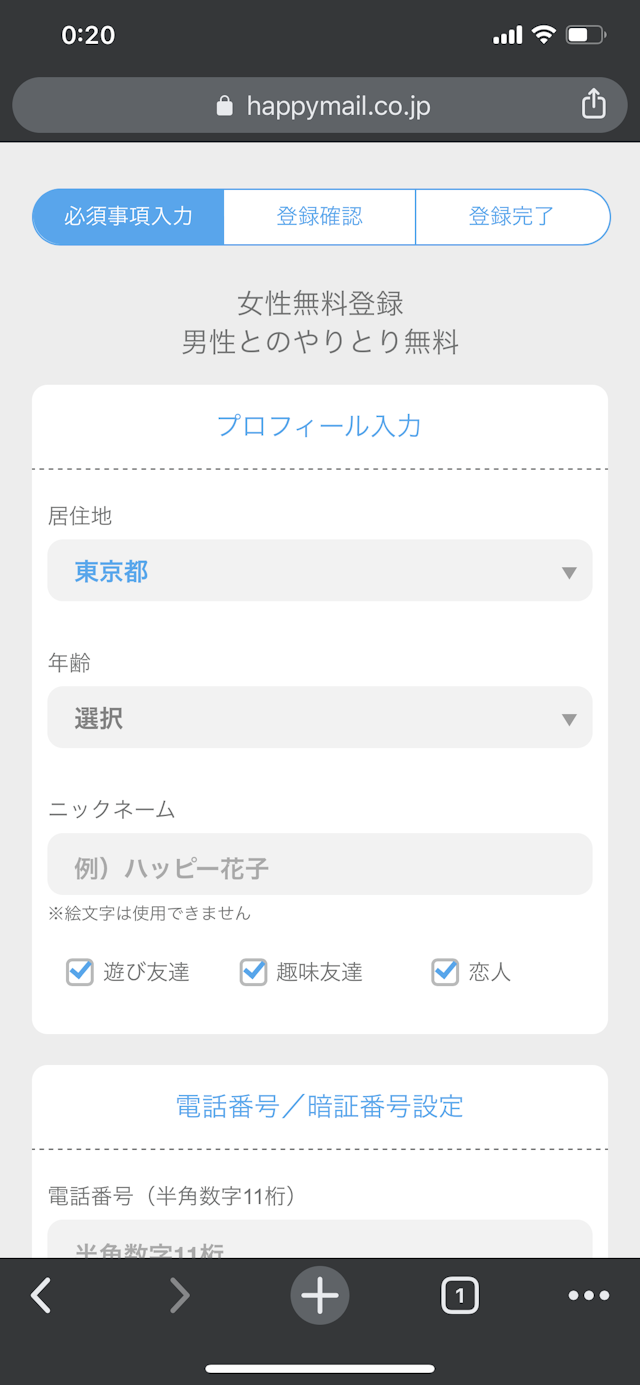Tap the gray chevron on the age selector
This screenshot has width=640, height=1385.
569,717
